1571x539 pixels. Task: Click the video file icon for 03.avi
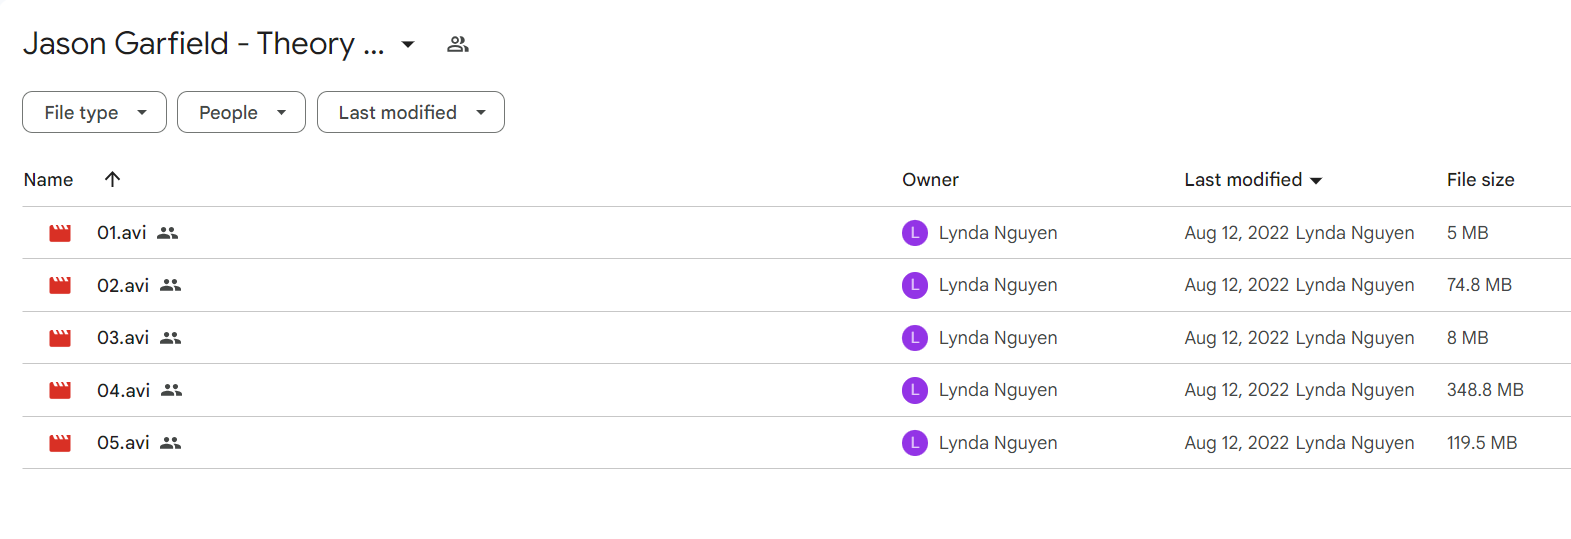point(60,338)
